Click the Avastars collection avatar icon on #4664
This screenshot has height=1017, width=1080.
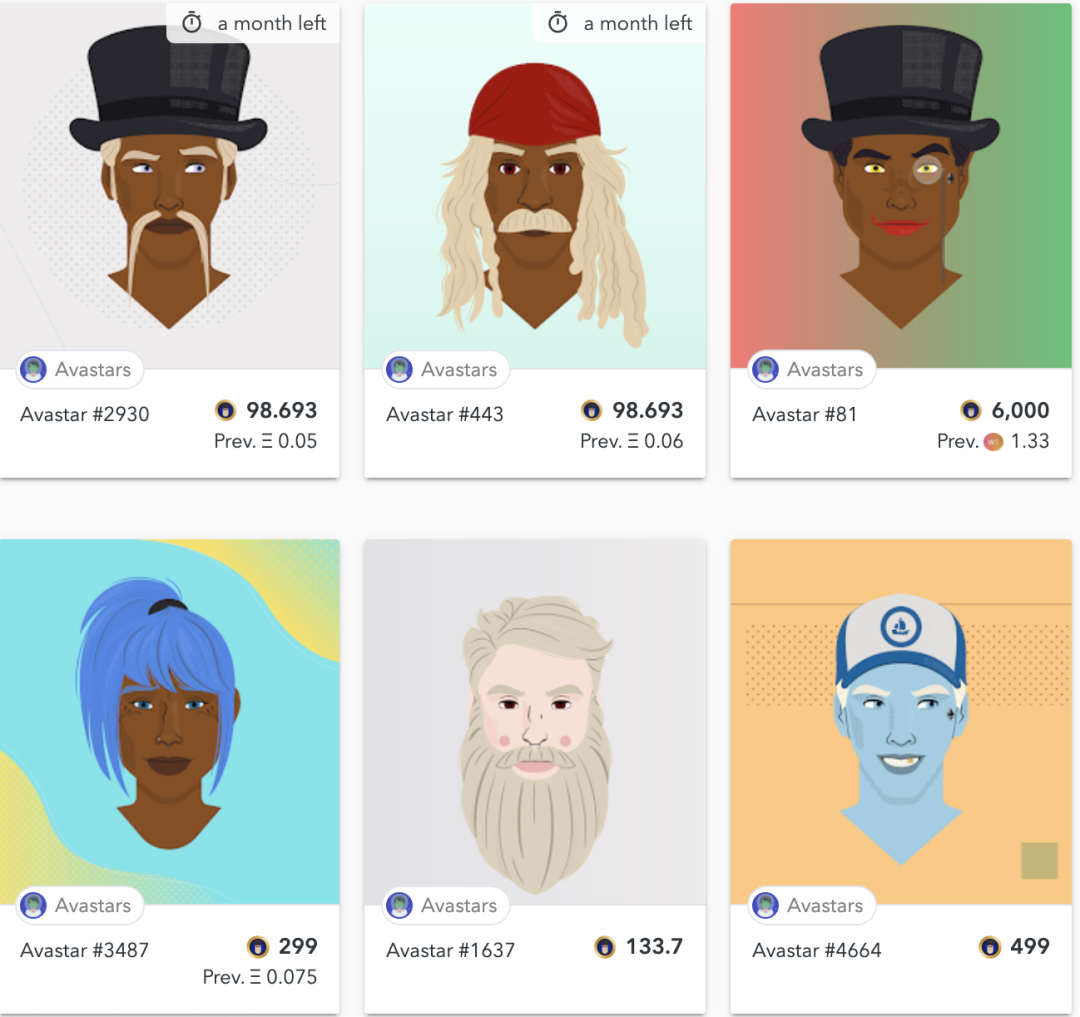click(765, 905)
